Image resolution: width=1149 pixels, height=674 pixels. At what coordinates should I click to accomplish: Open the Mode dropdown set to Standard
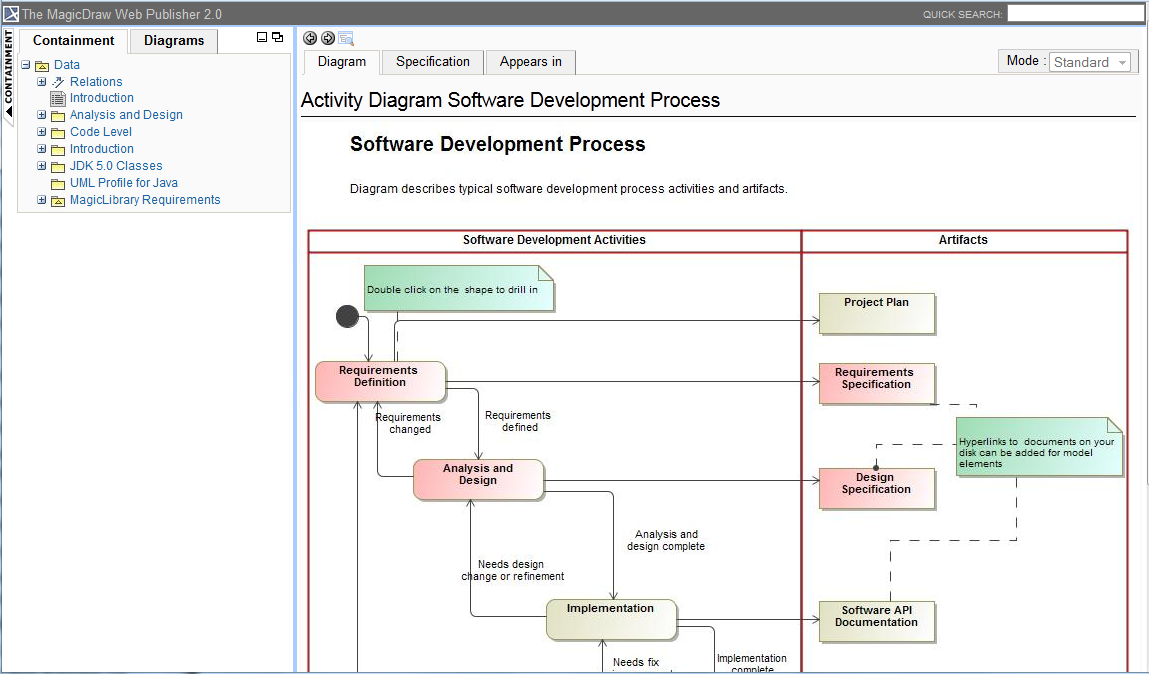tap(1090, 62)
